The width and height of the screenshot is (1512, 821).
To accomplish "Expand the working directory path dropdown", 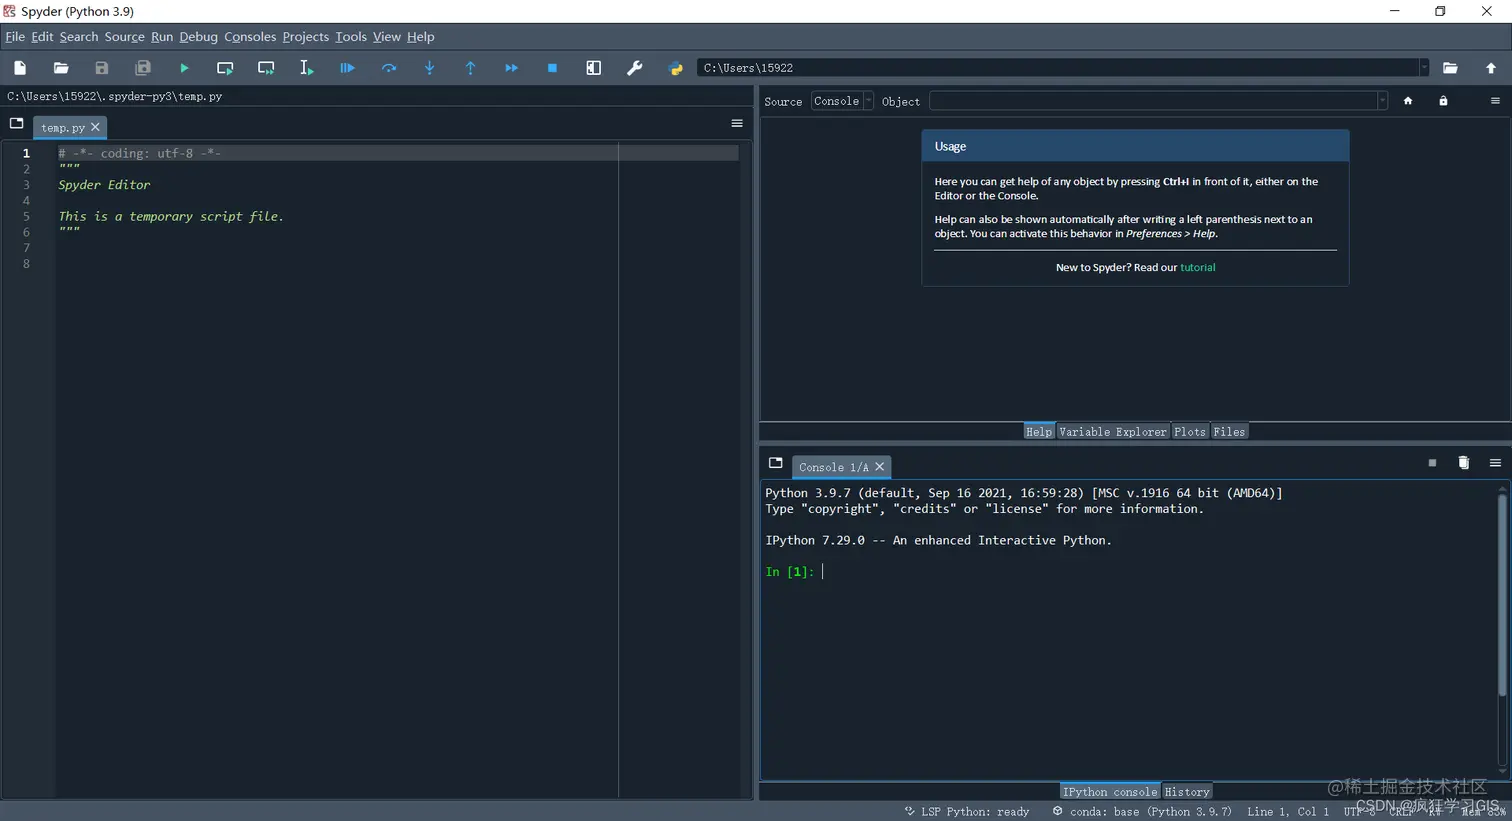I will coord(1424,68).
